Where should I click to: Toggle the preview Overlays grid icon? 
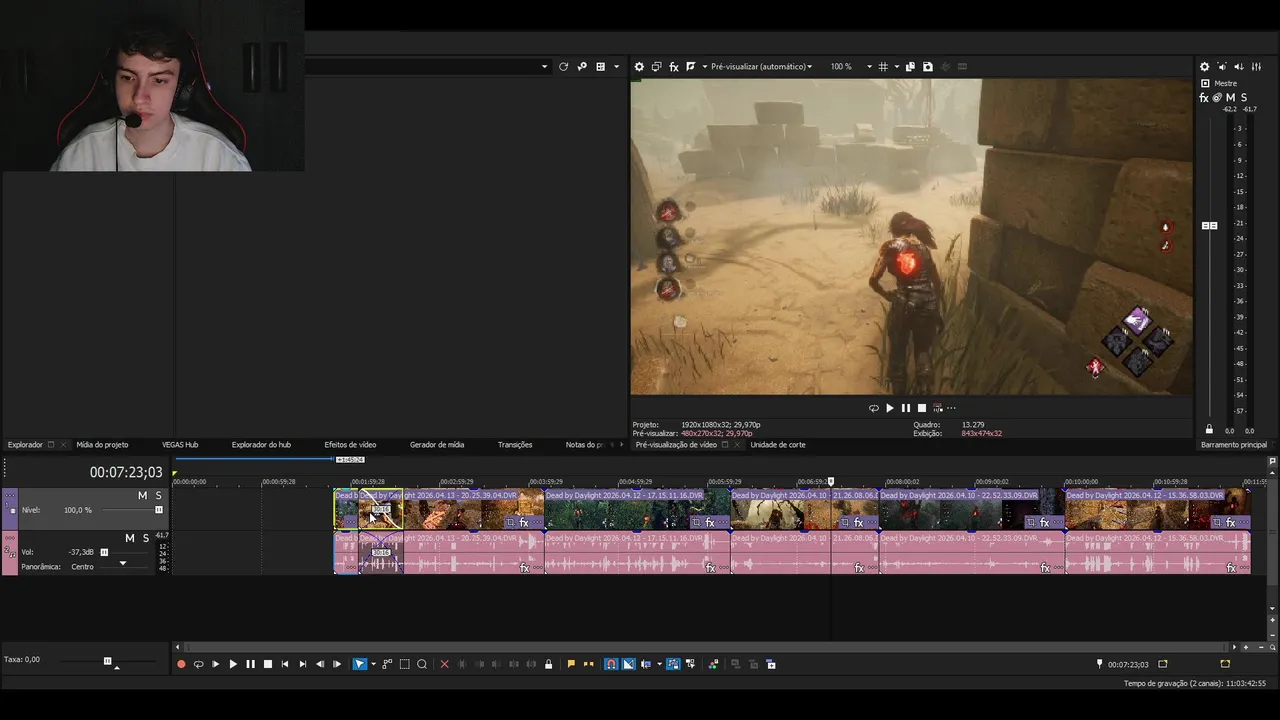[883, 67]
